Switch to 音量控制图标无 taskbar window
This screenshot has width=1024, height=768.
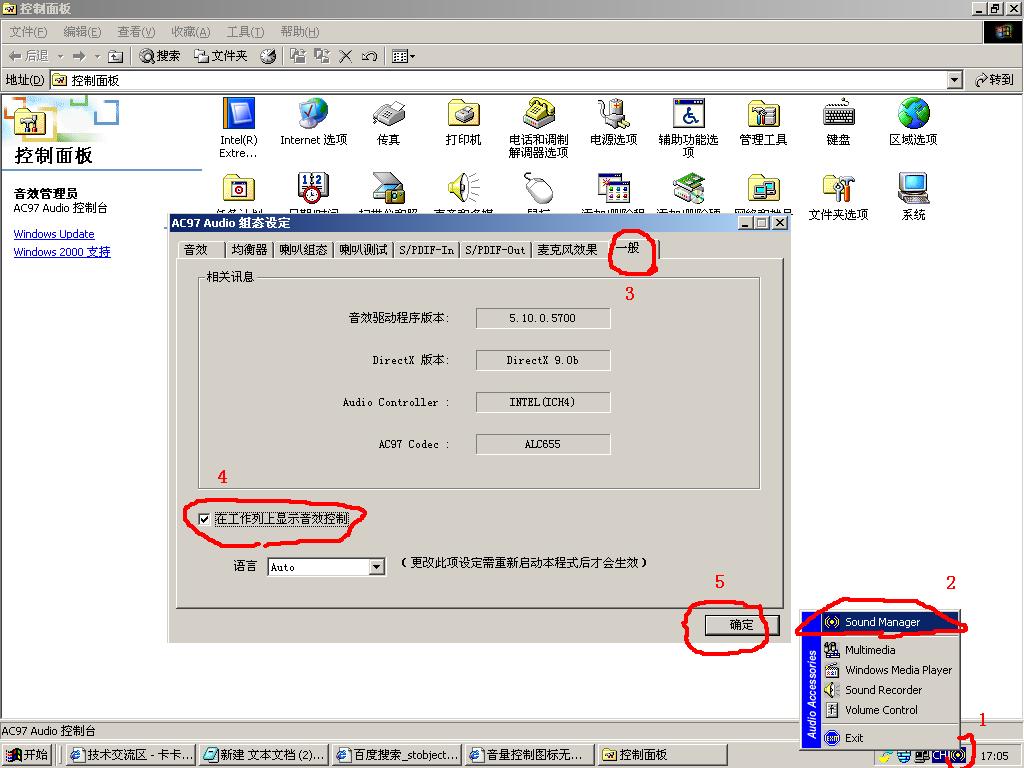530,754
